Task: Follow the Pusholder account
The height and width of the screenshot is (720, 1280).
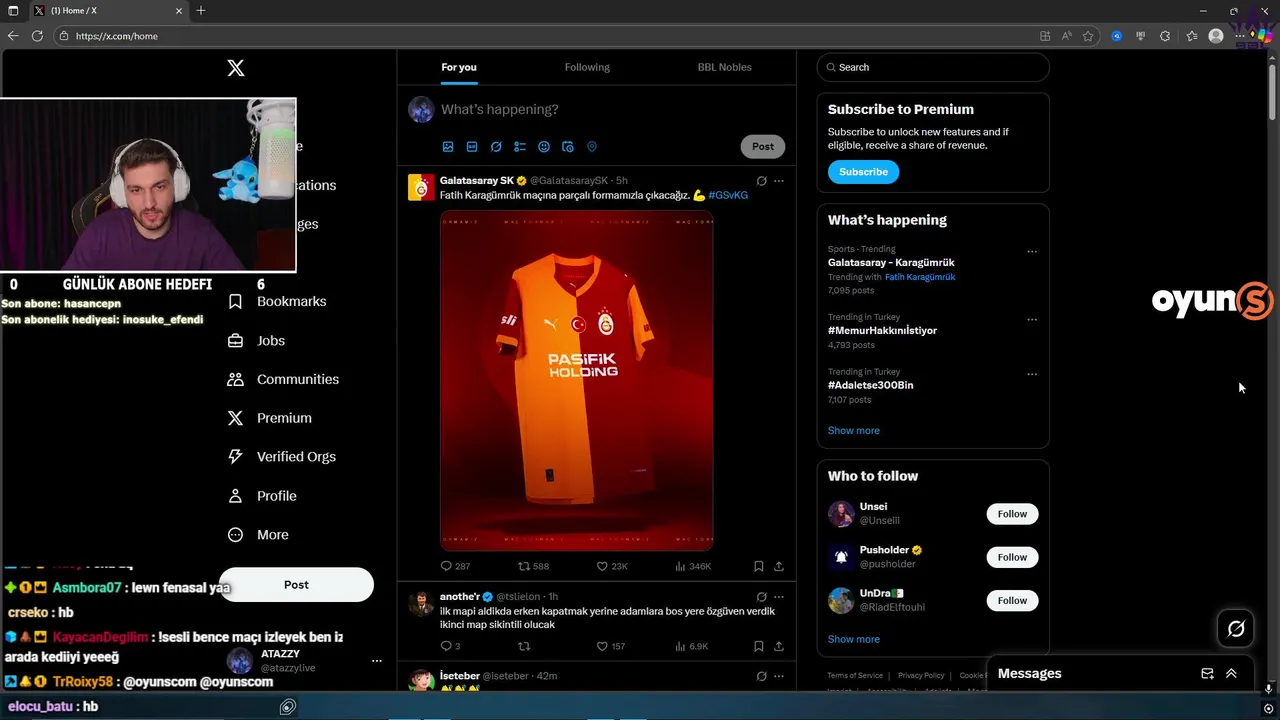Action: (x=1012, y=557)
